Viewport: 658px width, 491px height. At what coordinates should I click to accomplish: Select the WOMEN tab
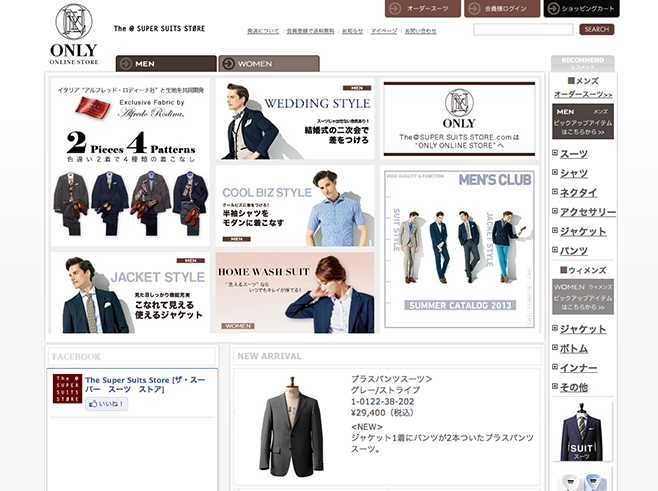pos(269,64)
